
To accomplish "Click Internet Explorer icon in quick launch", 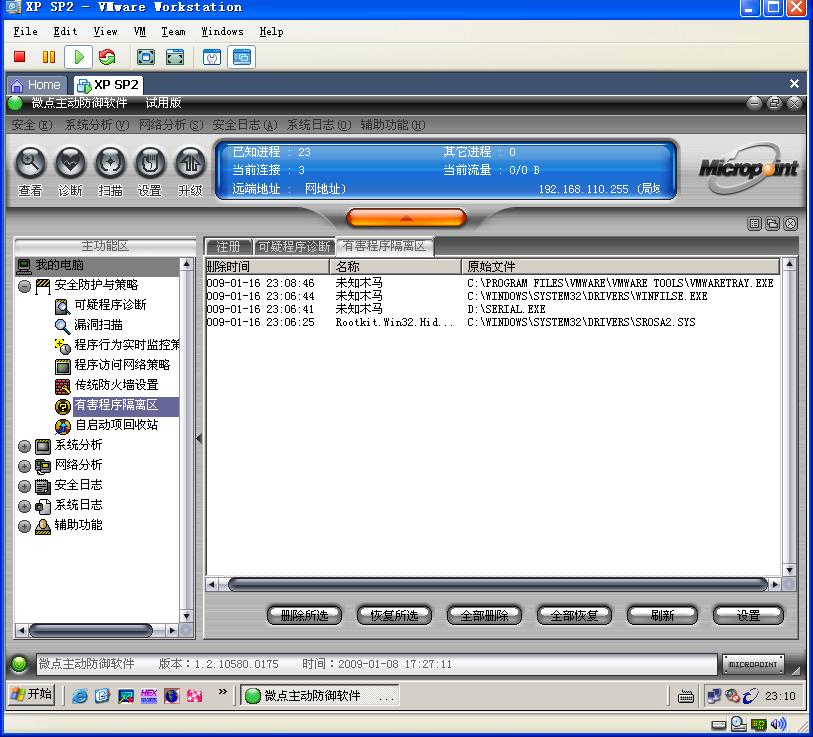I will pos(79,696).
